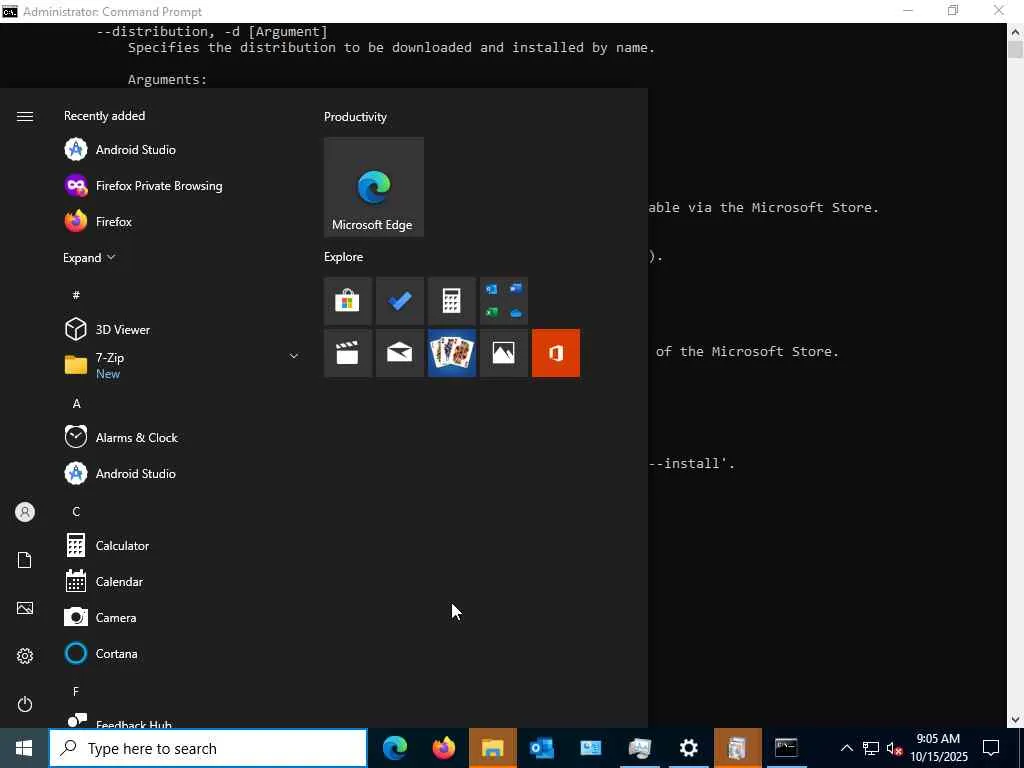The image size is (1024, 768).
Task: Expand the 7-Zip folder
Action: (x=182, y=365)
